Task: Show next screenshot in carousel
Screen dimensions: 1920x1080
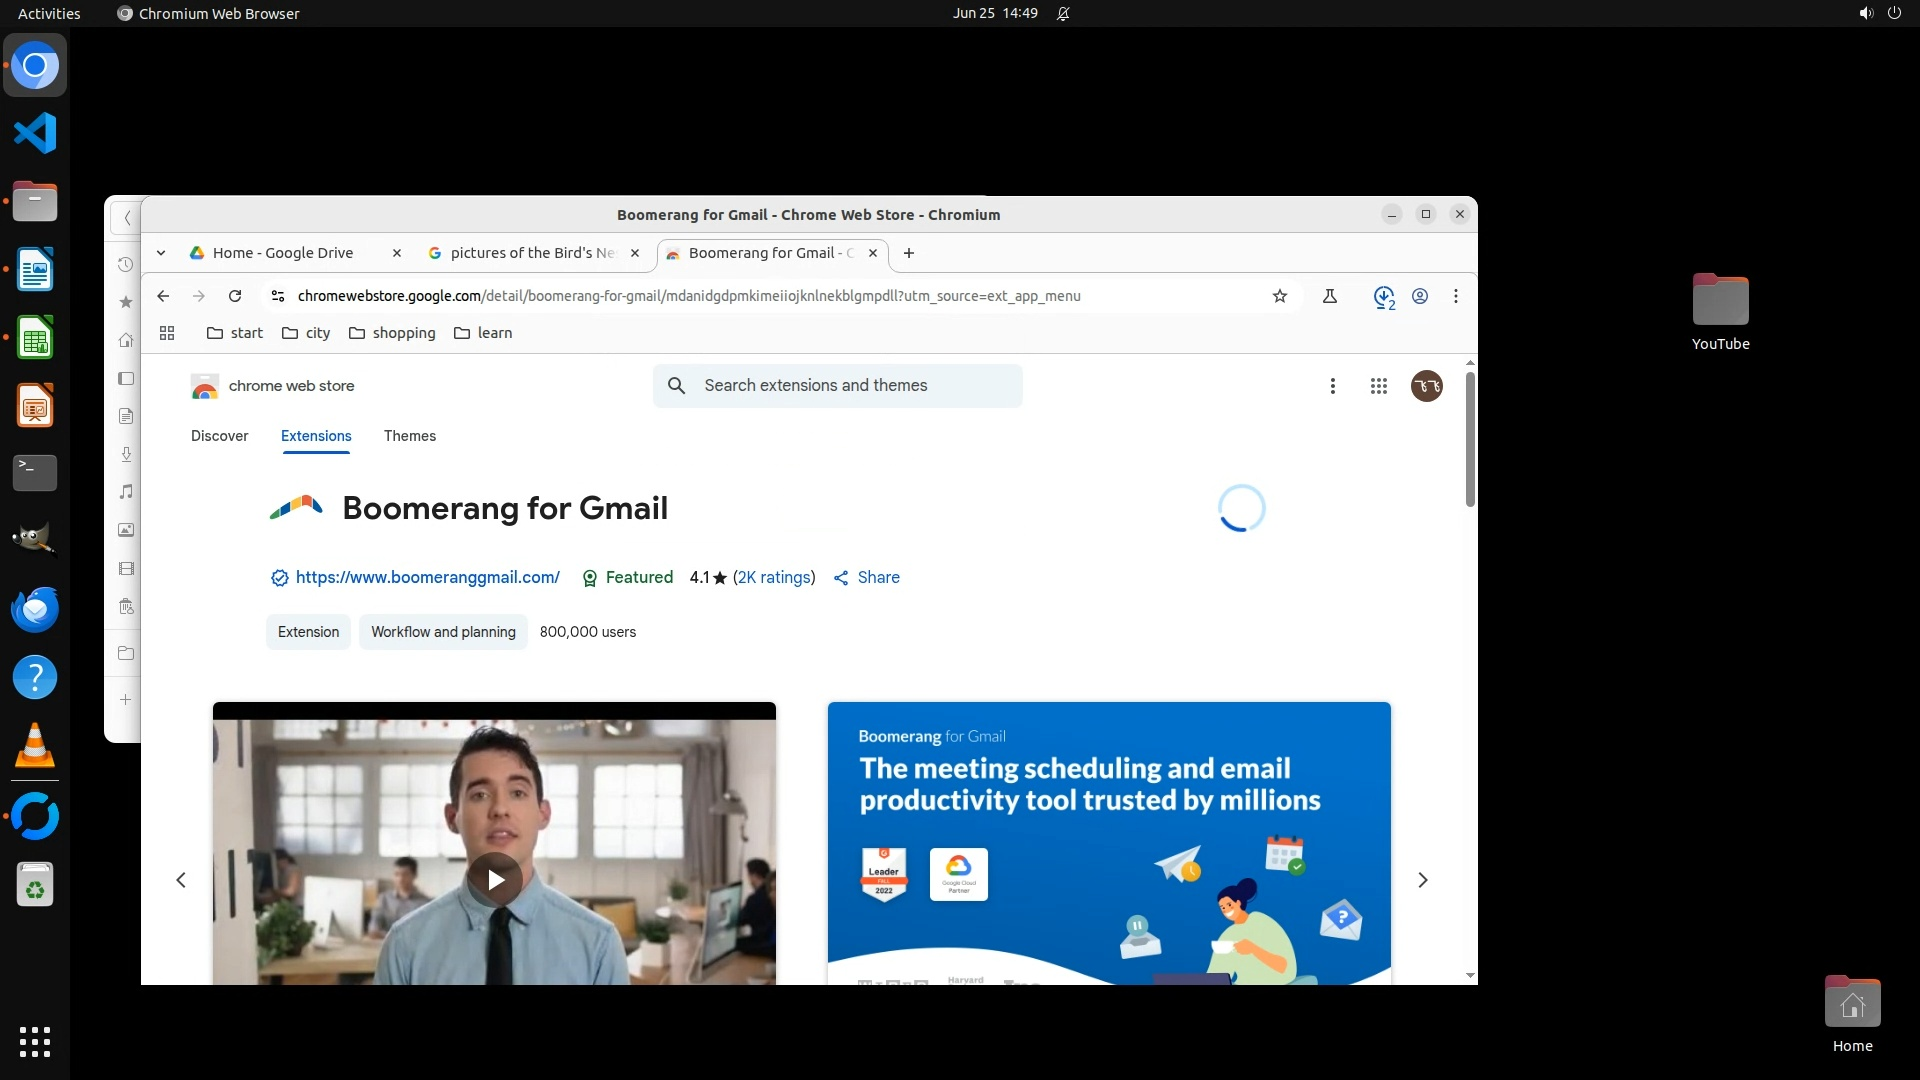Action: pyautogui.click(x=1422, y=880)
